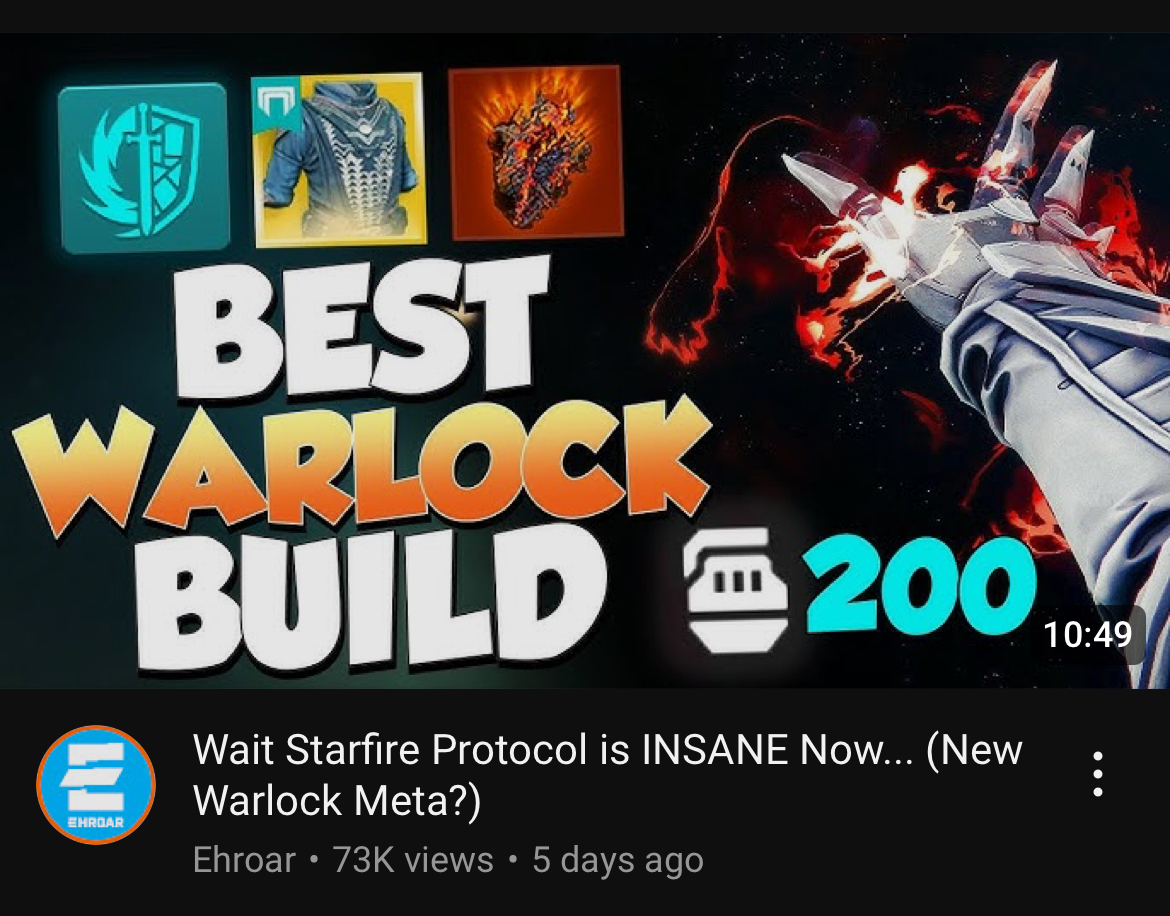Tap the 10:49 video duration badge
The image size is (1170, 916).
(1088, 635)
